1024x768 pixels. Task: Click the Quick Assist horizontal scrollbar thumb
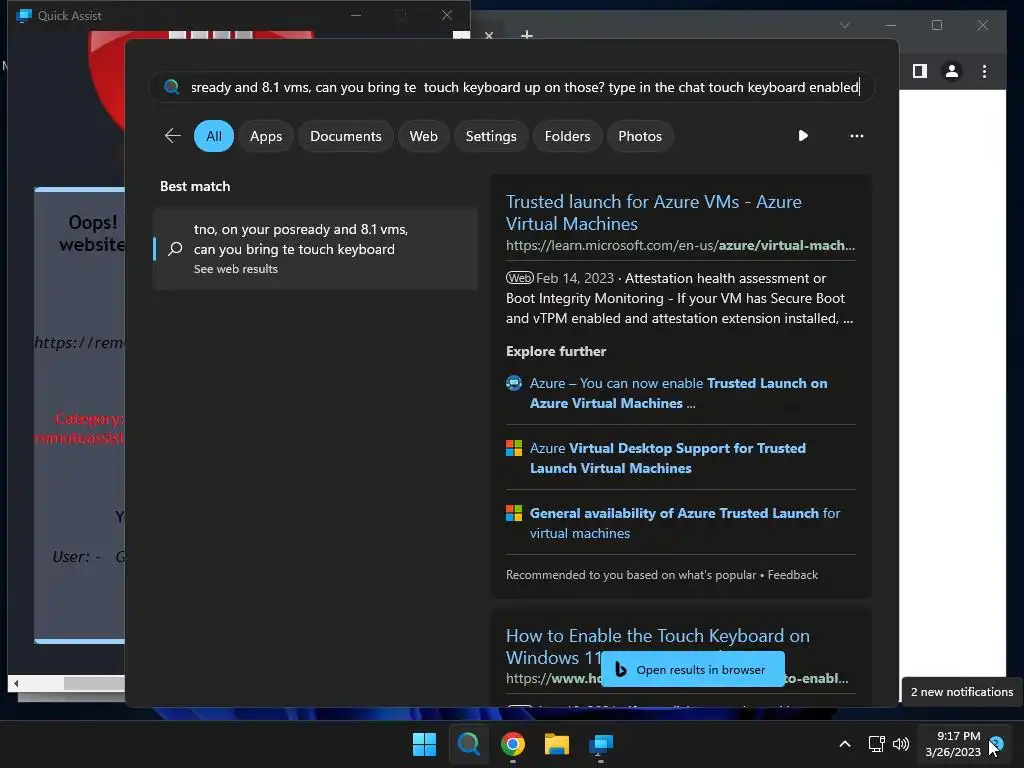93,683
